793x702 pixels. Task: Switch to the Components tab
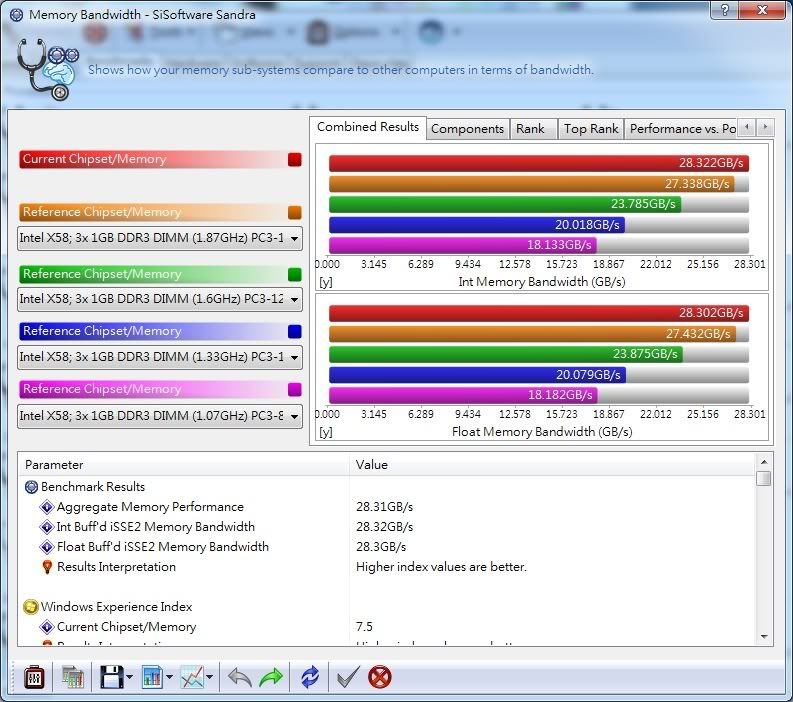(x=467, y=129)
